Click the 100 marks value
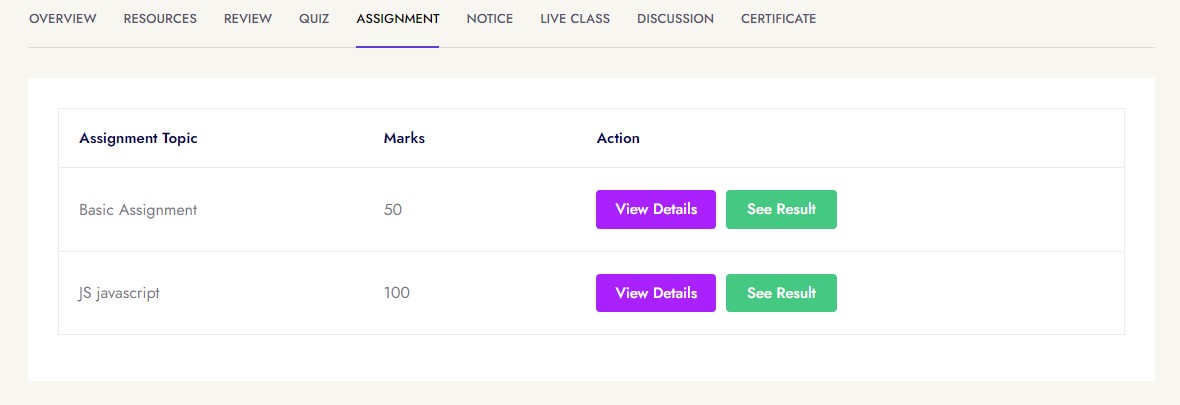The image size is (1180, 405). coord(397,293)
